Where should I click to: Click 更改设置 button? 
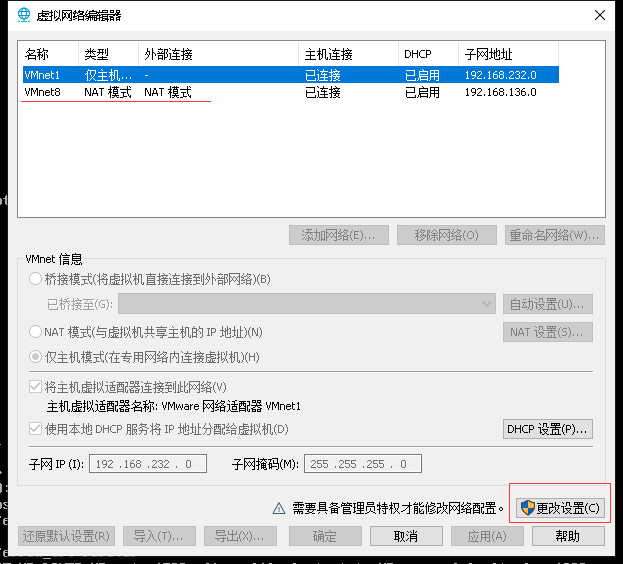point(560,508)
